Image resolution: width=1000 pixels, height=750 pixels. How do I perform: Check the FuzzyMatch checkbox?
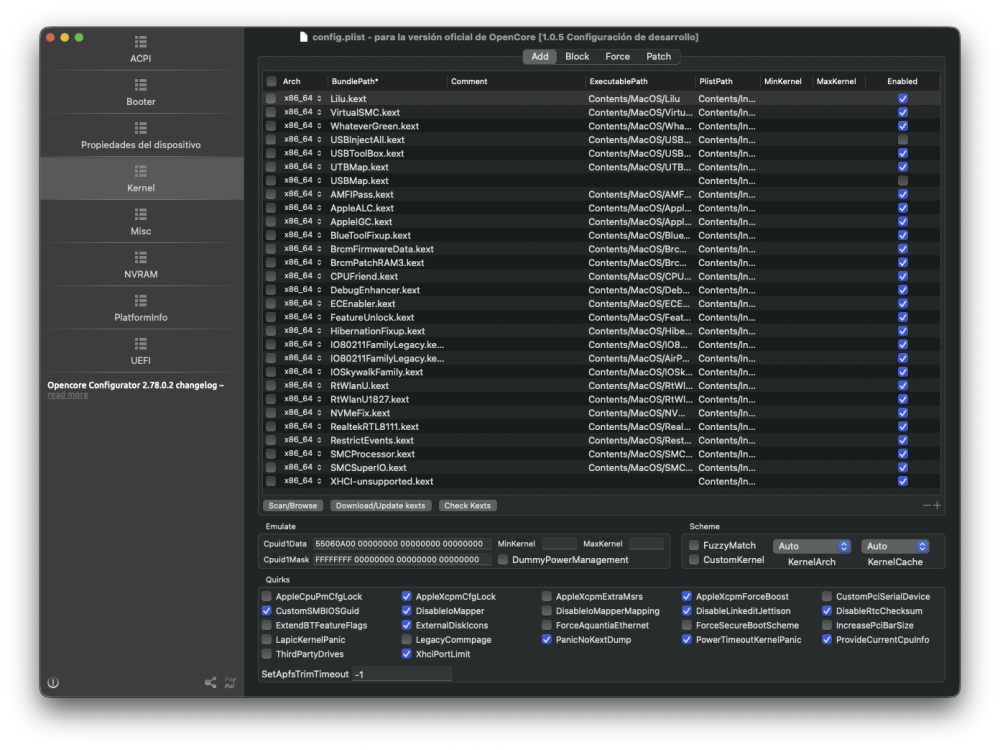pyautogui.click(x=694, y=545)
